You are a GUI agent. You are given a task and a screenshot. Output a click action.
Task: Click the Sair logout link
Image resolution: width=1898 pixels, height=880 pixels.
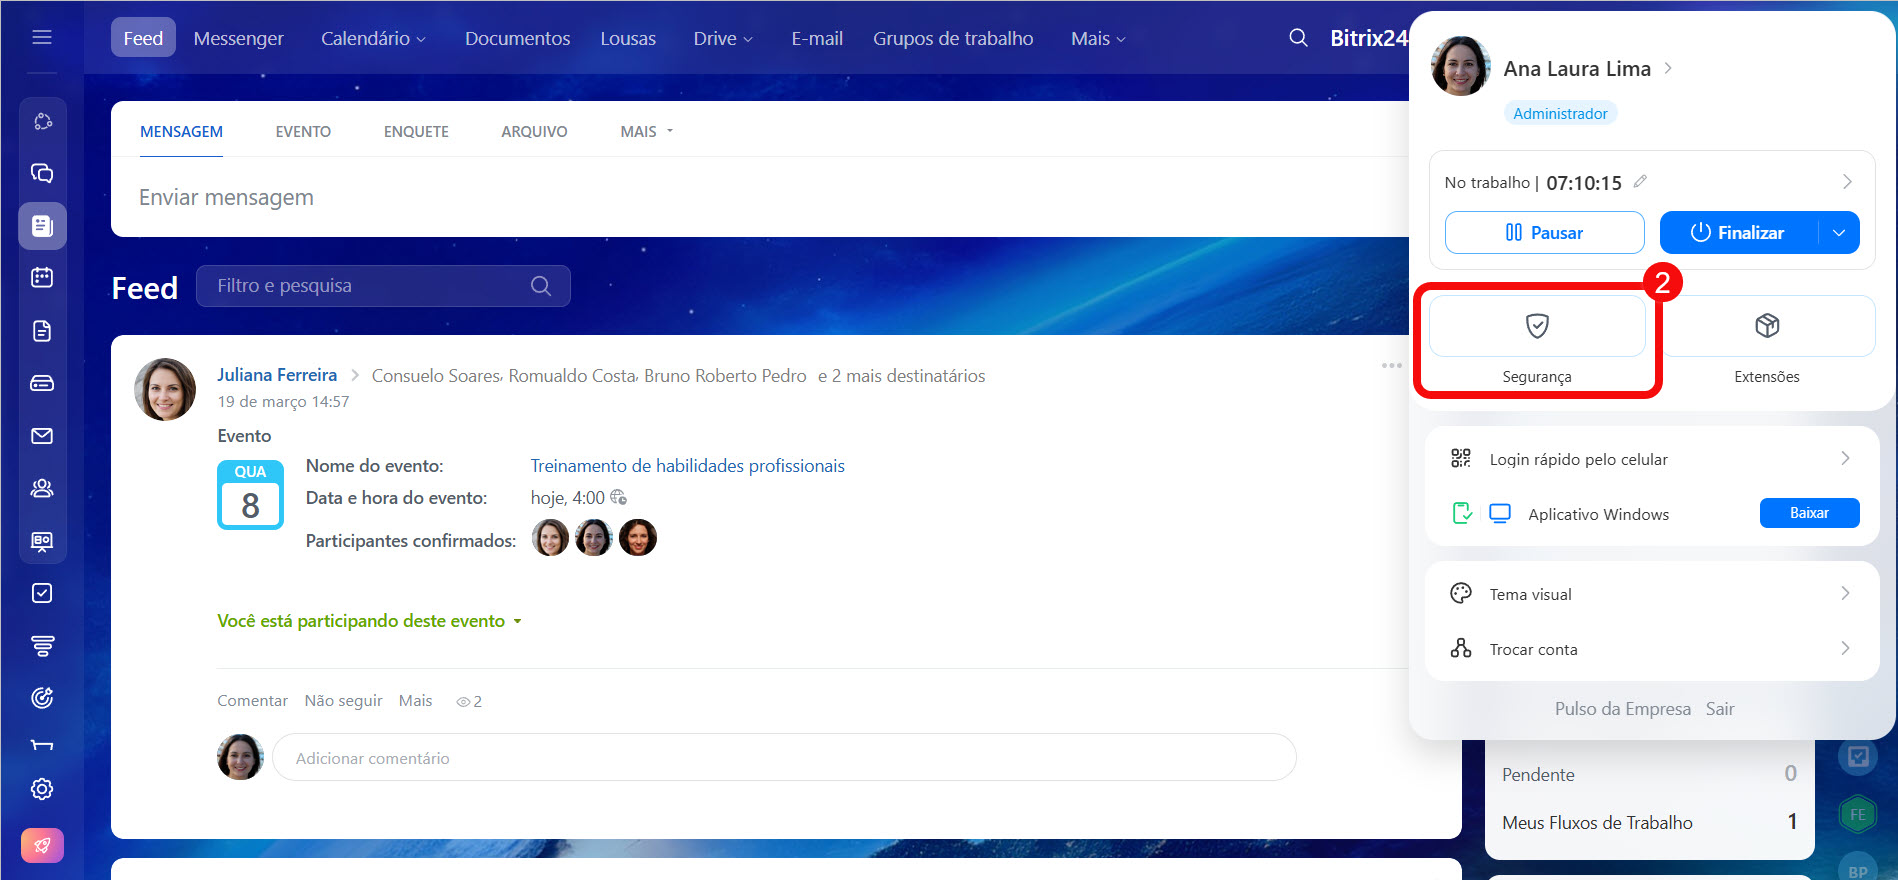pyautogui.click(x=1720, y=709)
